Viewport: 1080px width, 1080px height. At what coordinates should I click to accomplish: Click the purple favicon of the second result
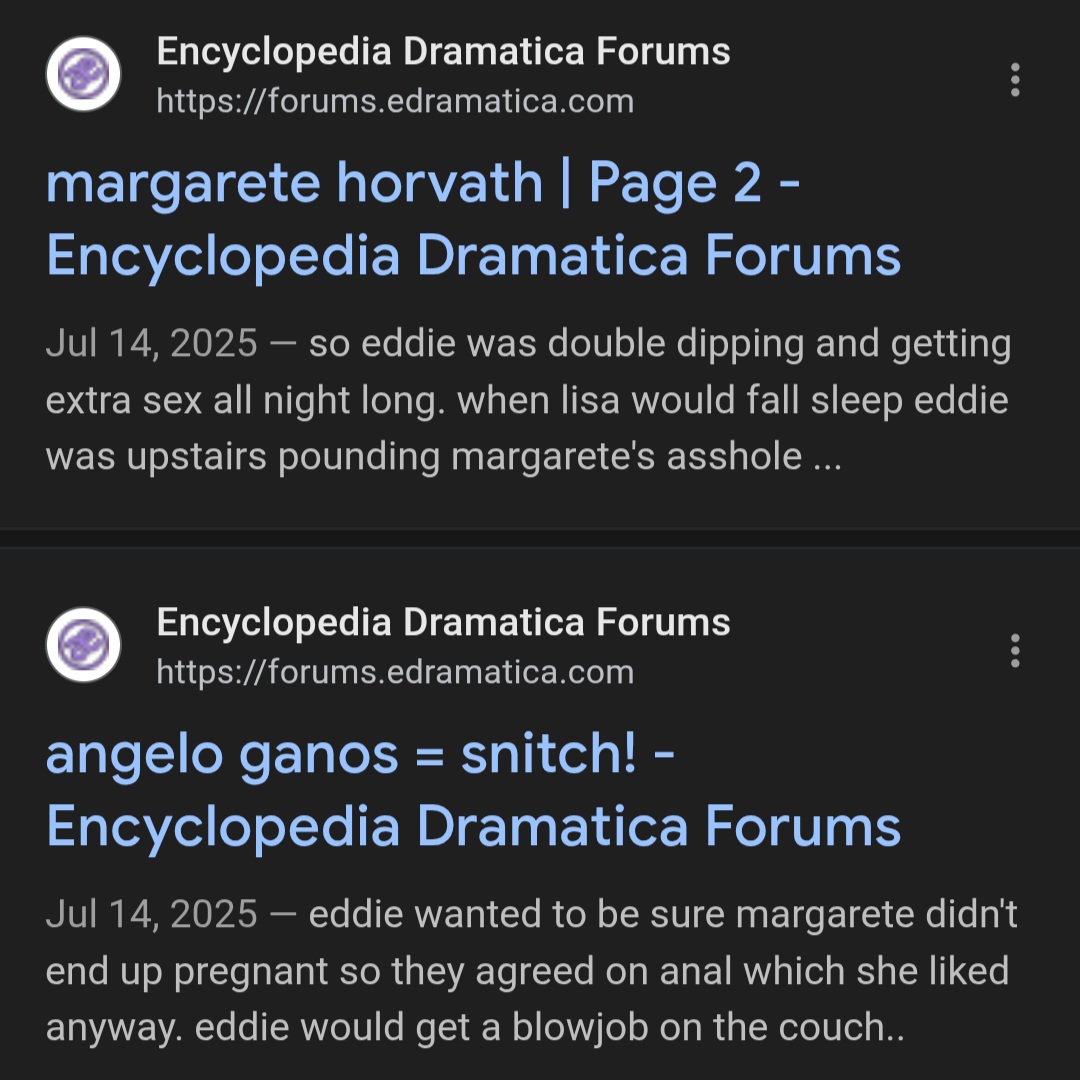point(84,646)
